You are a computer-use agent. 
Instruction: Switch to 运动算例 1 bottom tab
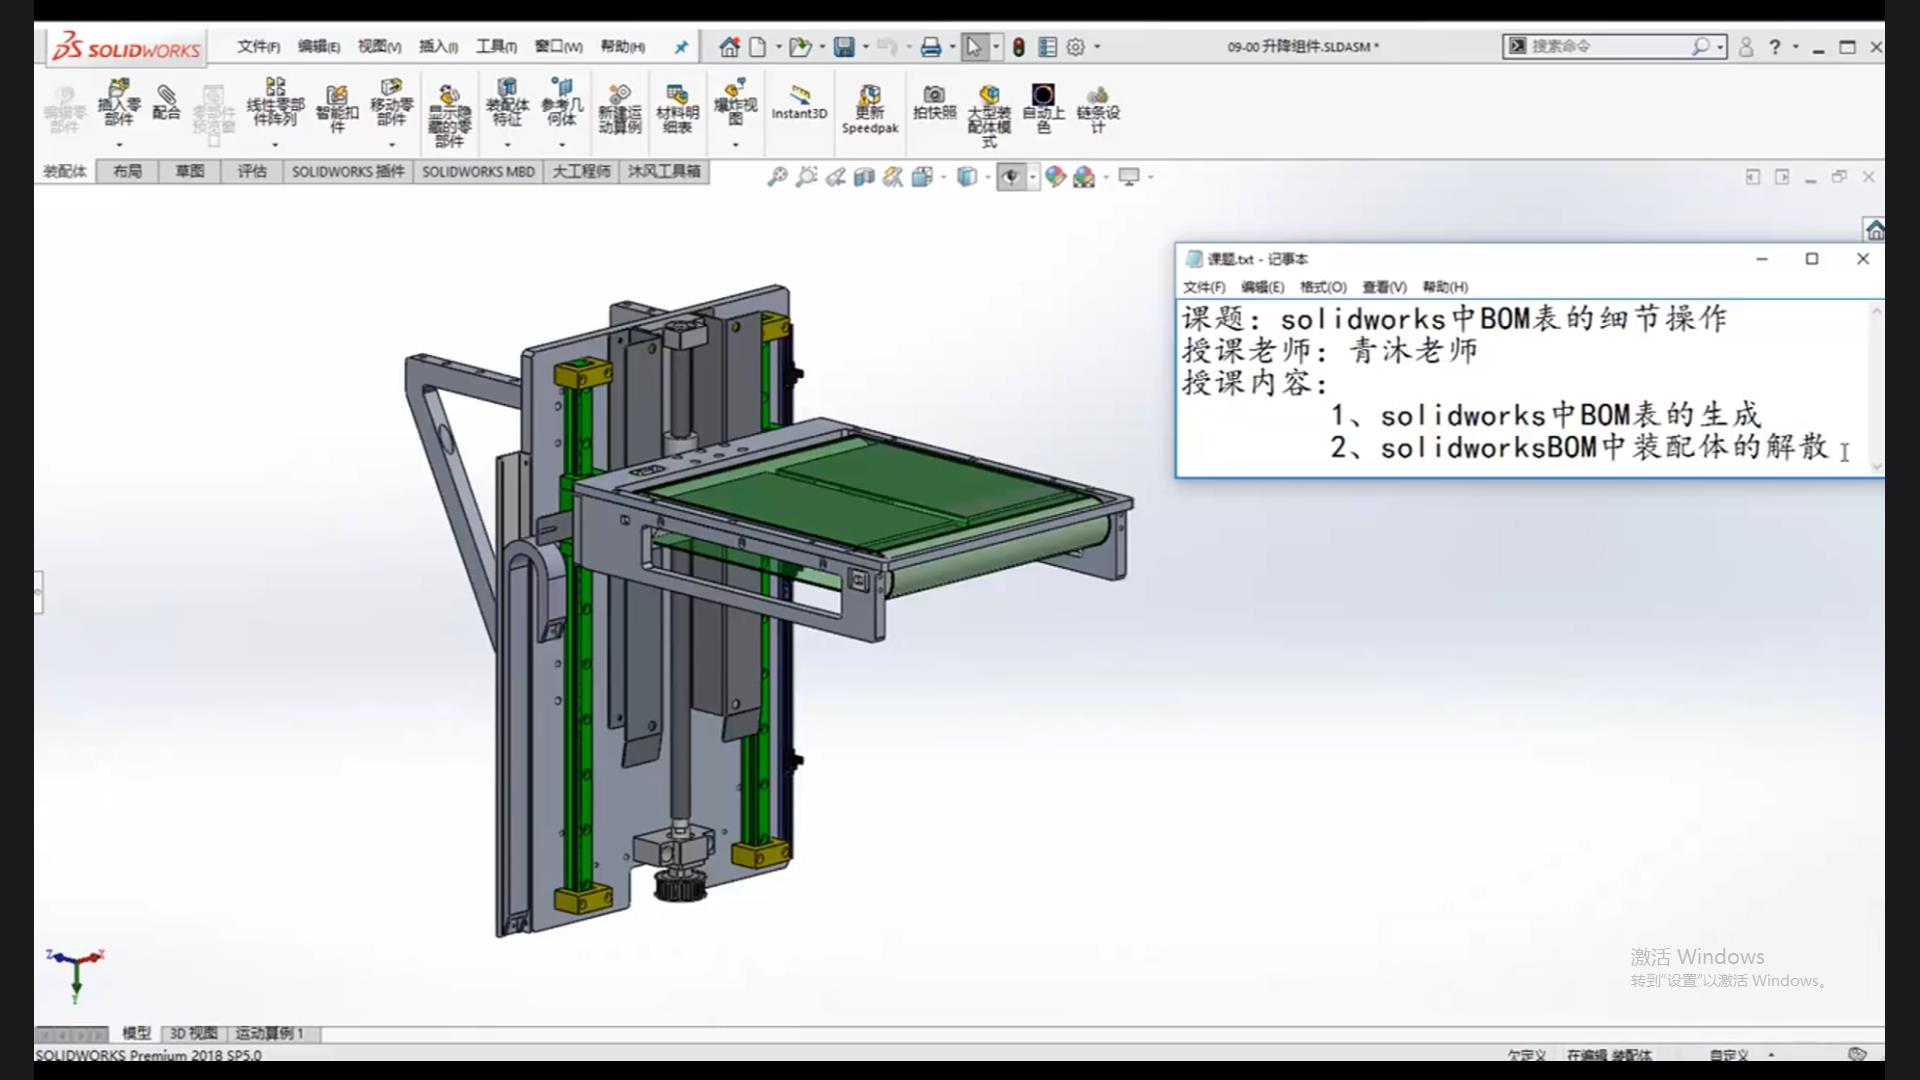269,1033
